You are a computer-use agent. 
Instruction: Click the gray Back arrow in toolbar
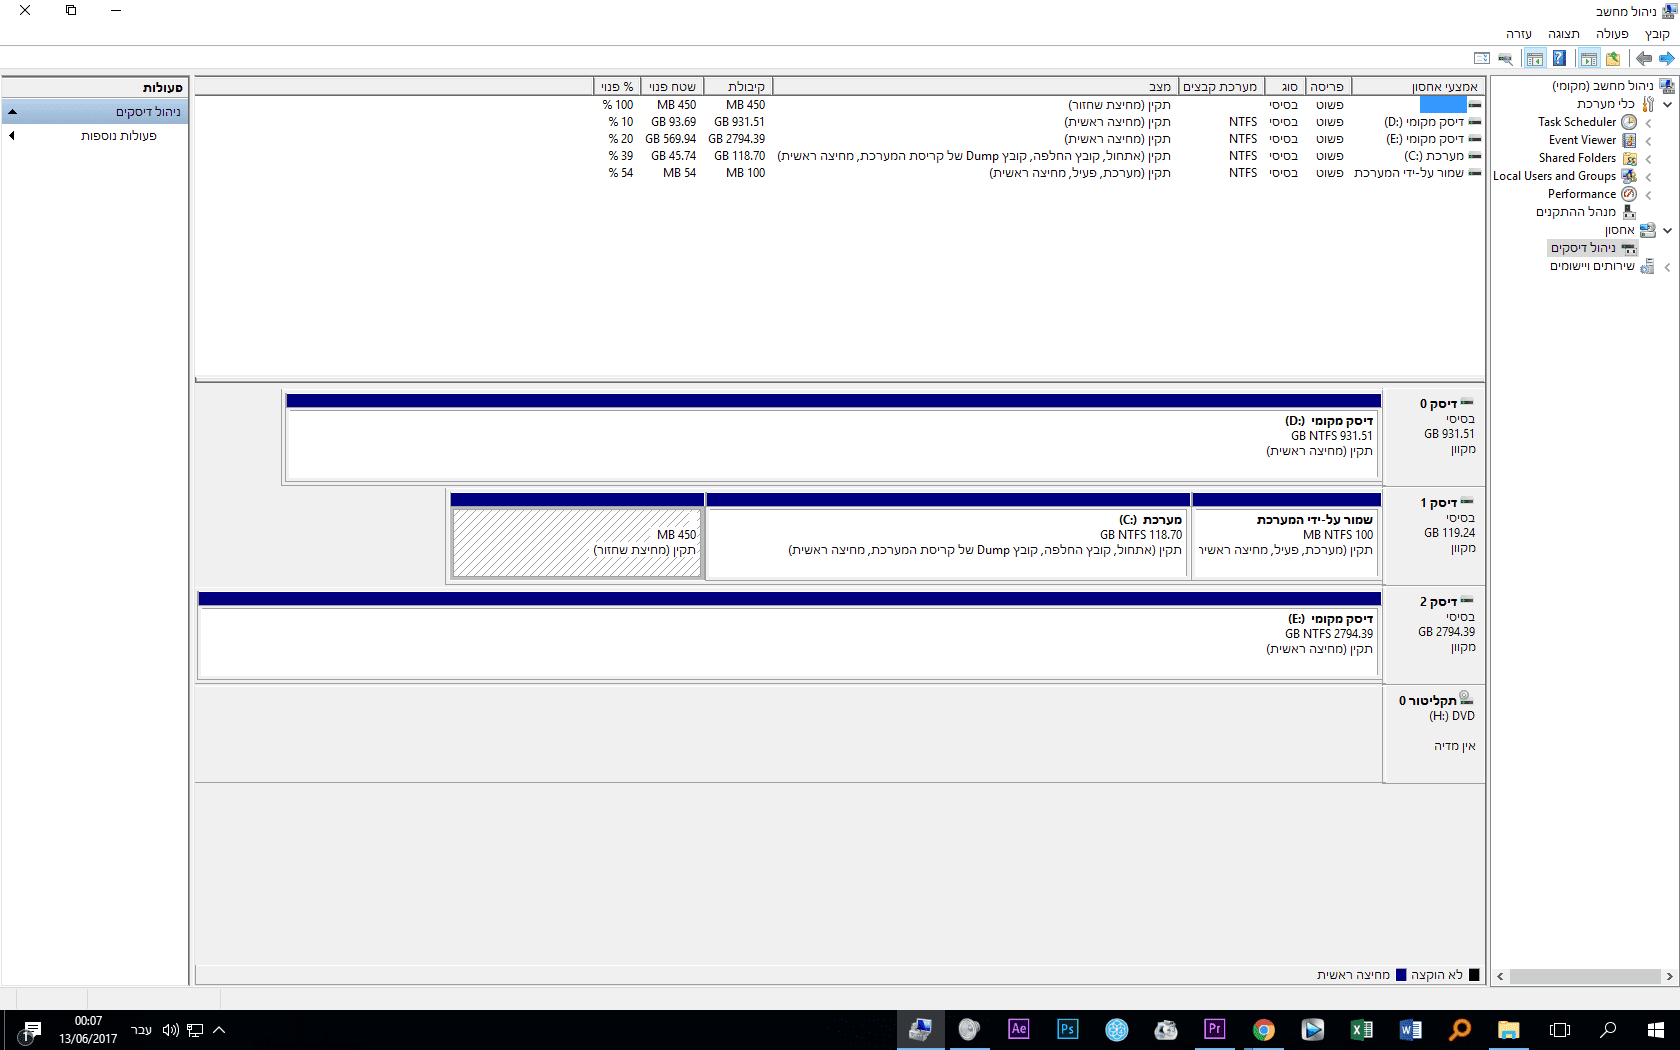click(x=1643, y=58)
